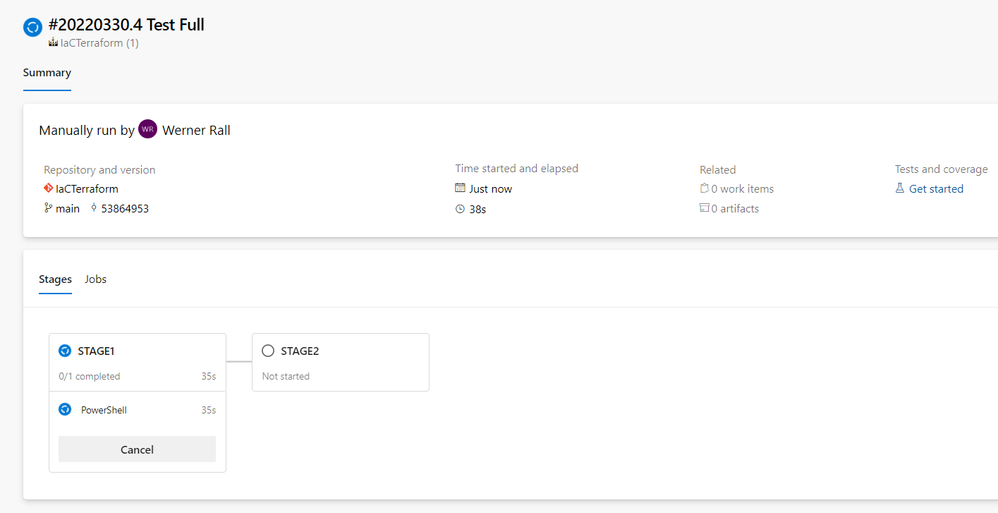
Task: Select the Stages tab
Action: [55, 279]
